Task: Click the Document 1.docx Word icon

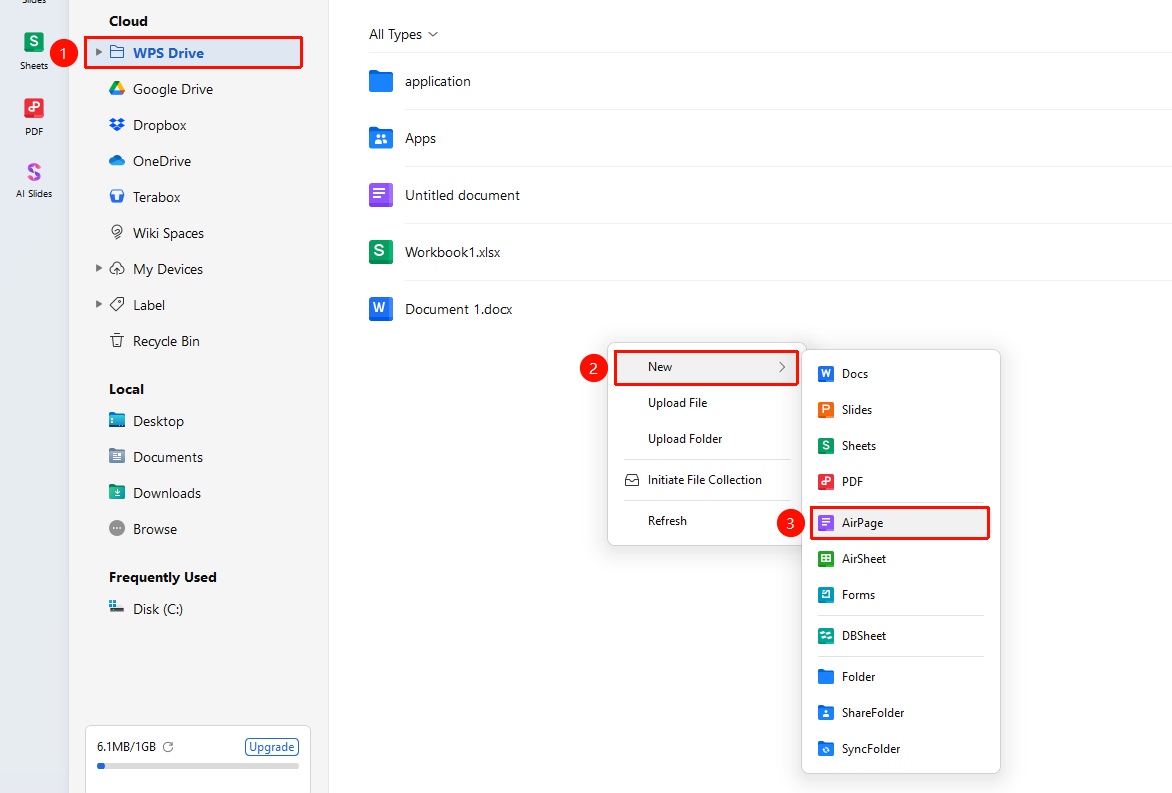Action: coord(380,309)
